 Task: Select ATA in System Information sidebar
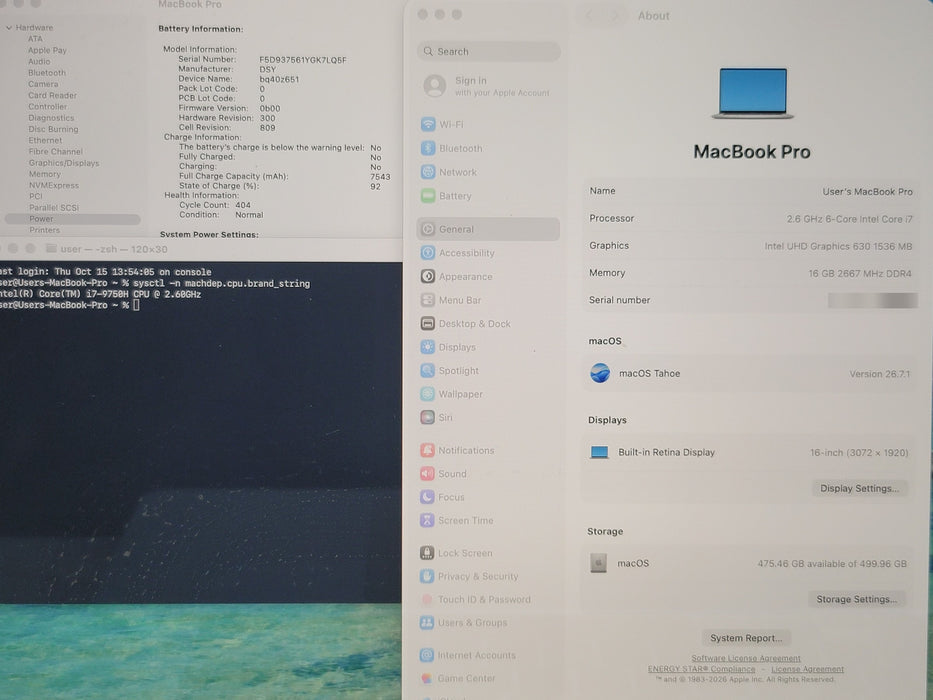(x=35, y=39)
